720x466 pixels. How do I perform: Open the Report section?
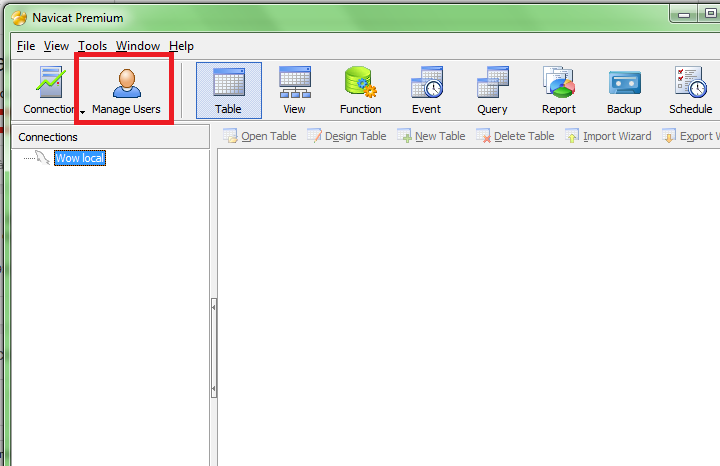558,90
